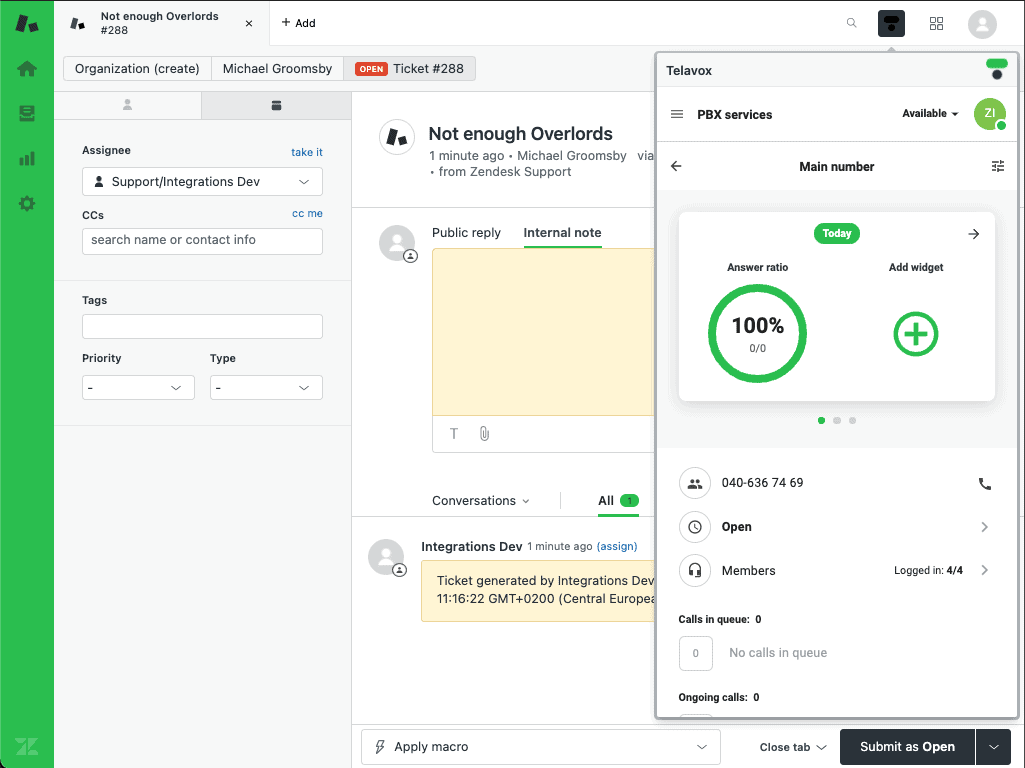Switch to ticket fields panel tab
This screenshot has height=768, width=1025.
pos(277,105)
